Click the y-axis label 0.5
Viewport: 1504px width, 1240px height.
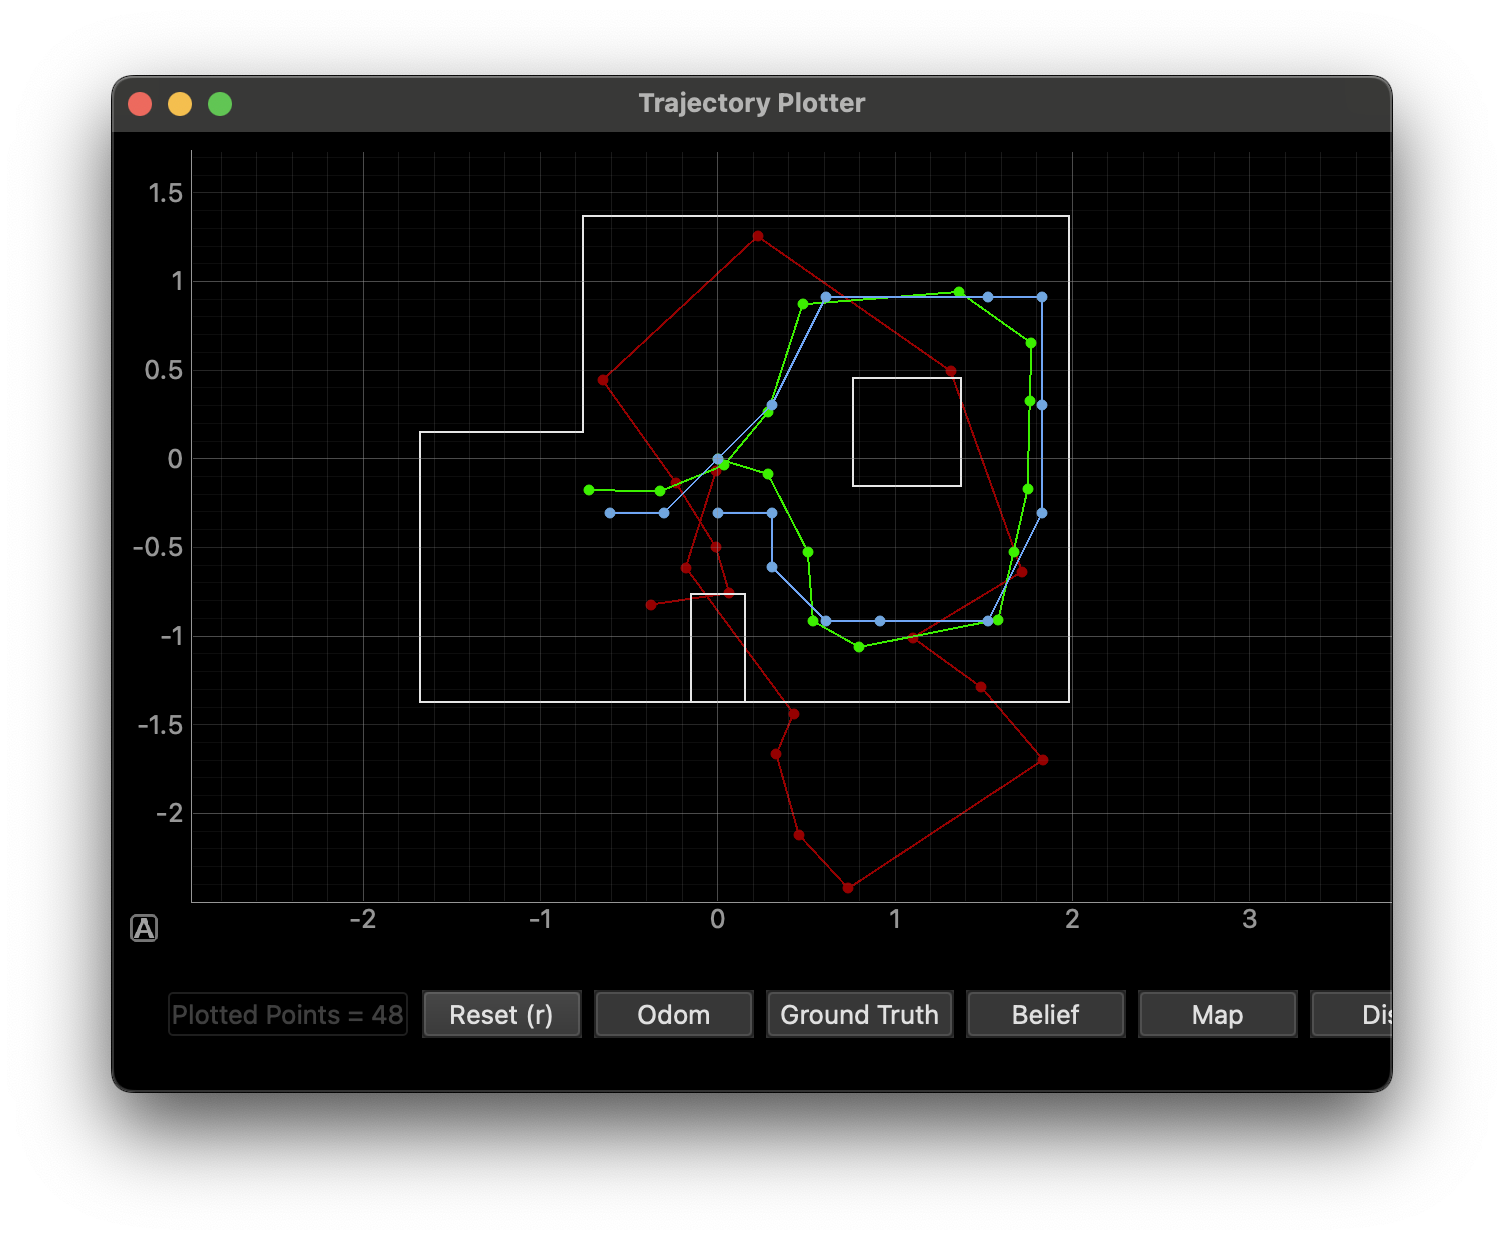[x=164, y=370]
